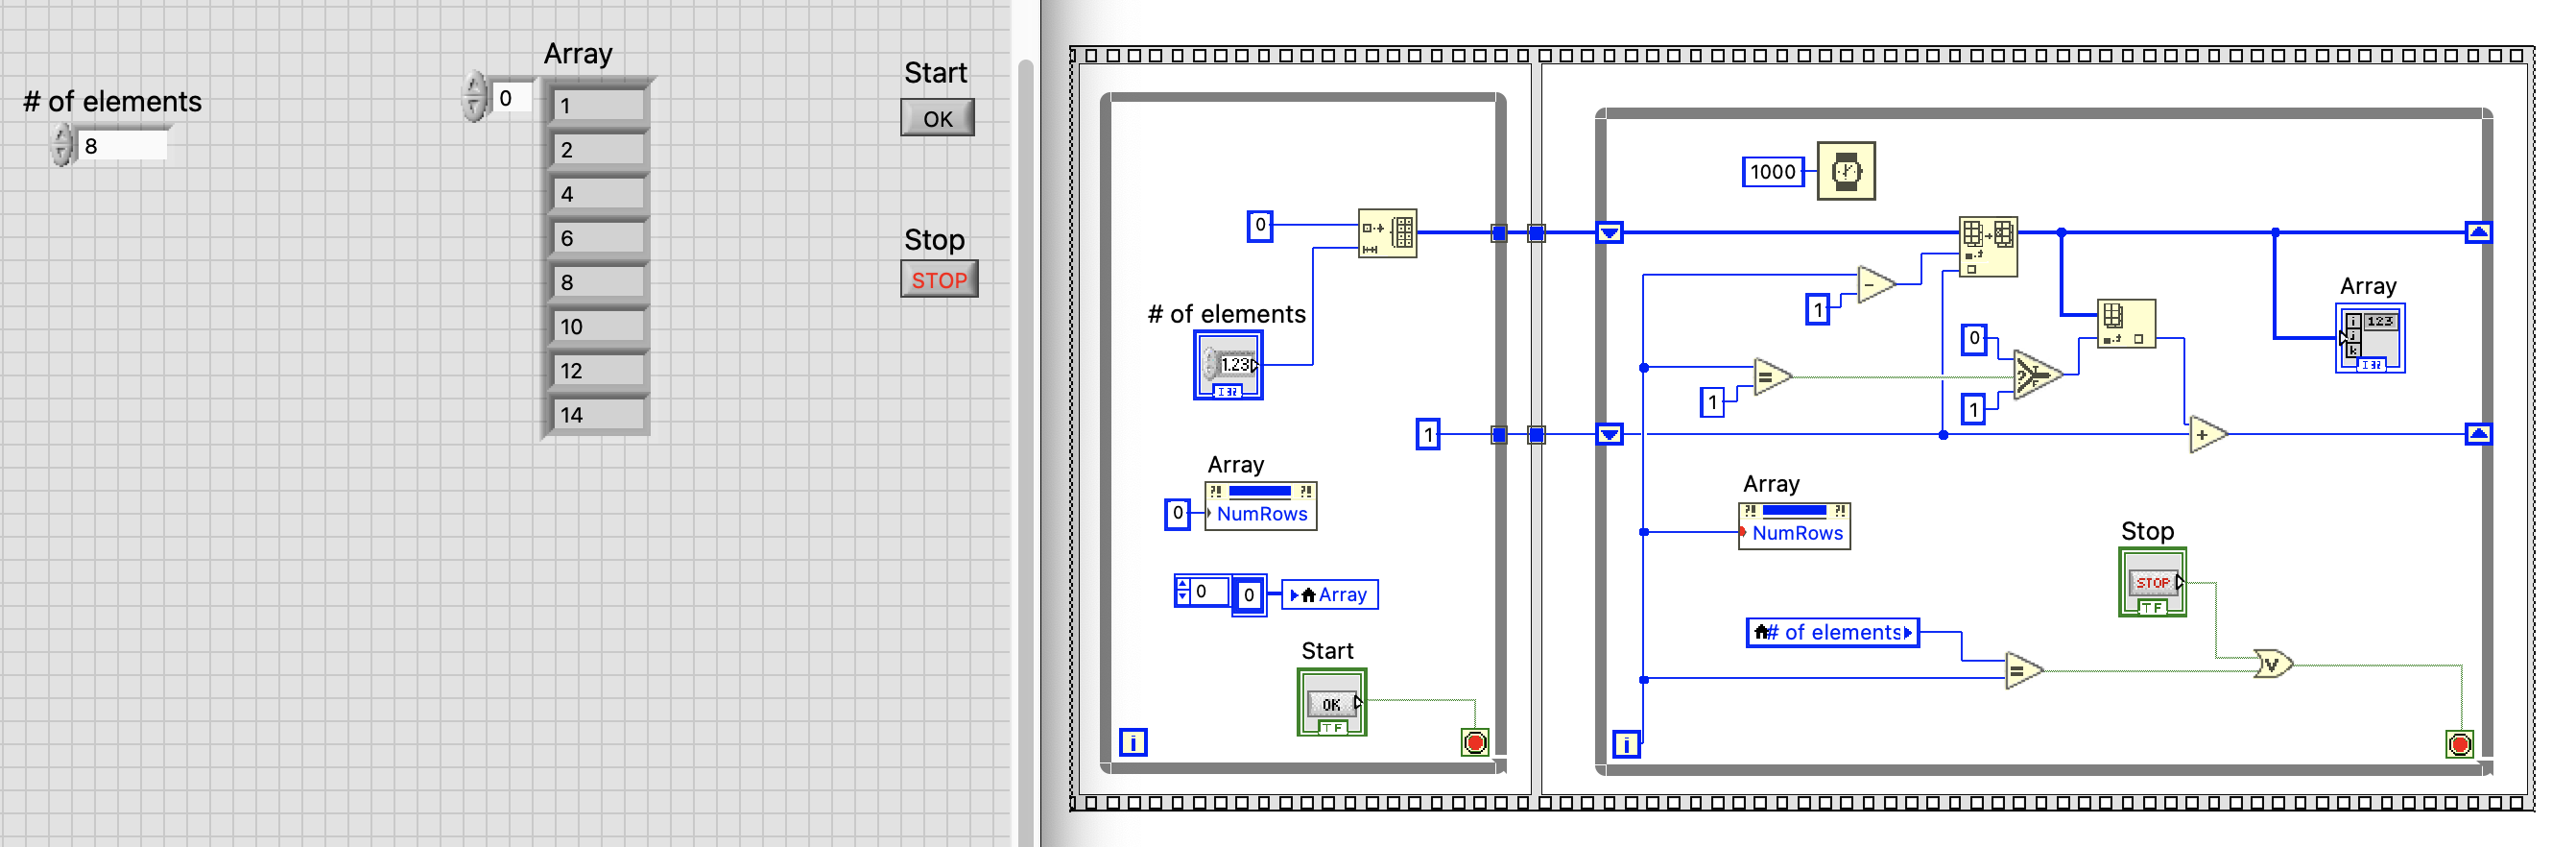Click the # of elements increment/decrement stepper
This screenshot has height=847, width=2576.
pos(62,145)
